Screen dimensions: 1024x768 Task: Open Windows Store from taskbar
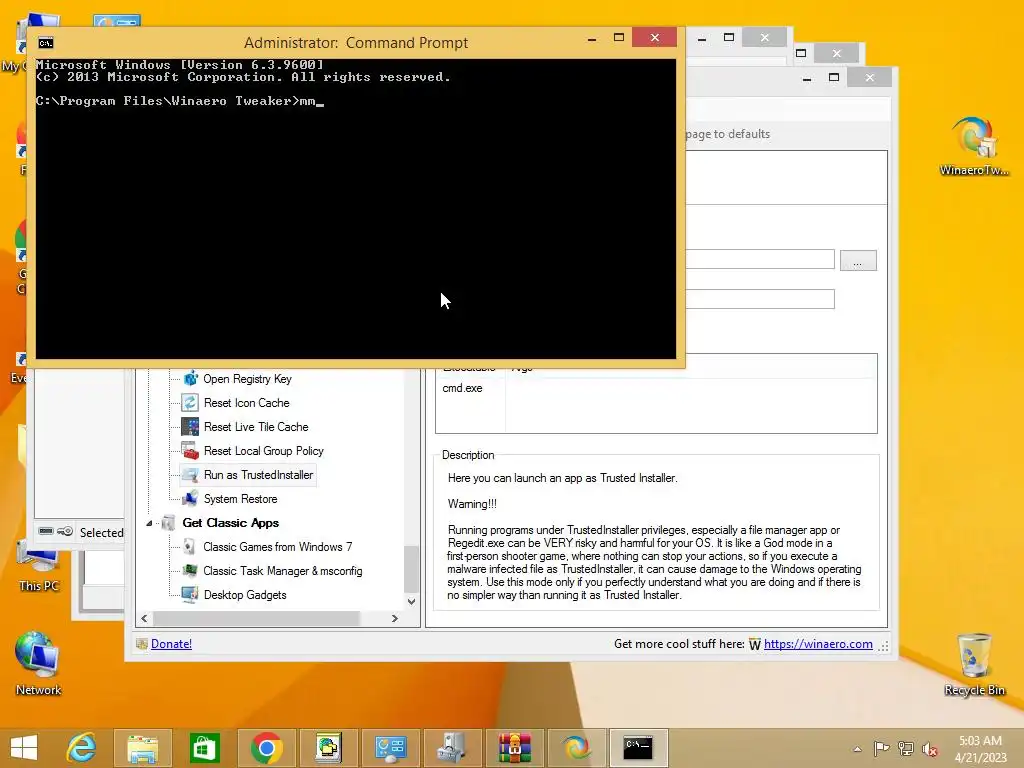click(204, 748)
